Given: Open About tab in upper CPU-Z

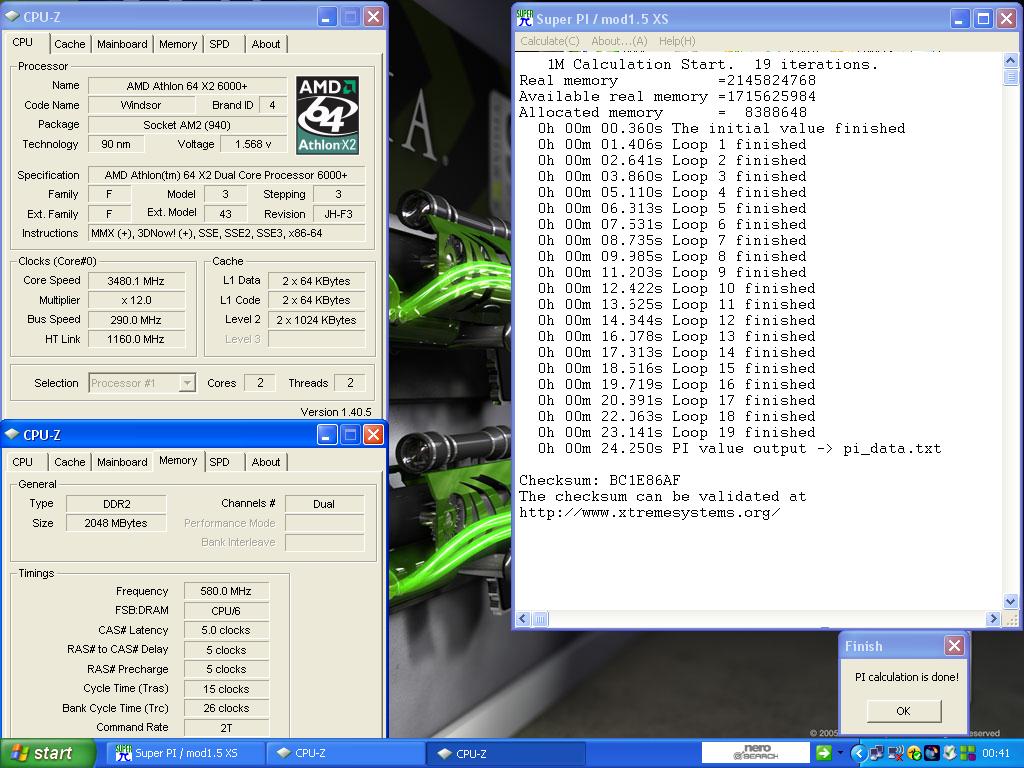Looking at the screenshot, I should tap(266, 44).
